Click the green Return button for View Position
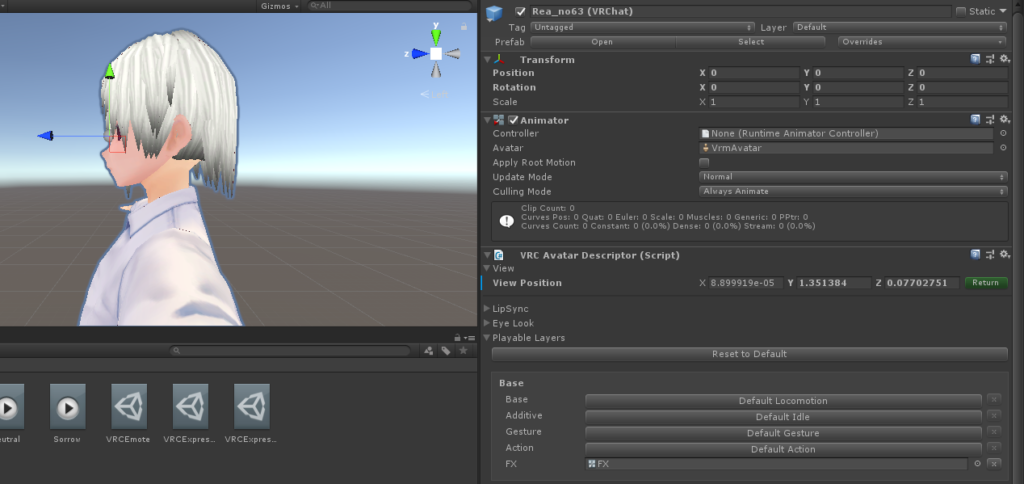The width and height of the screenshot is (1024, 484). (985, 283)
